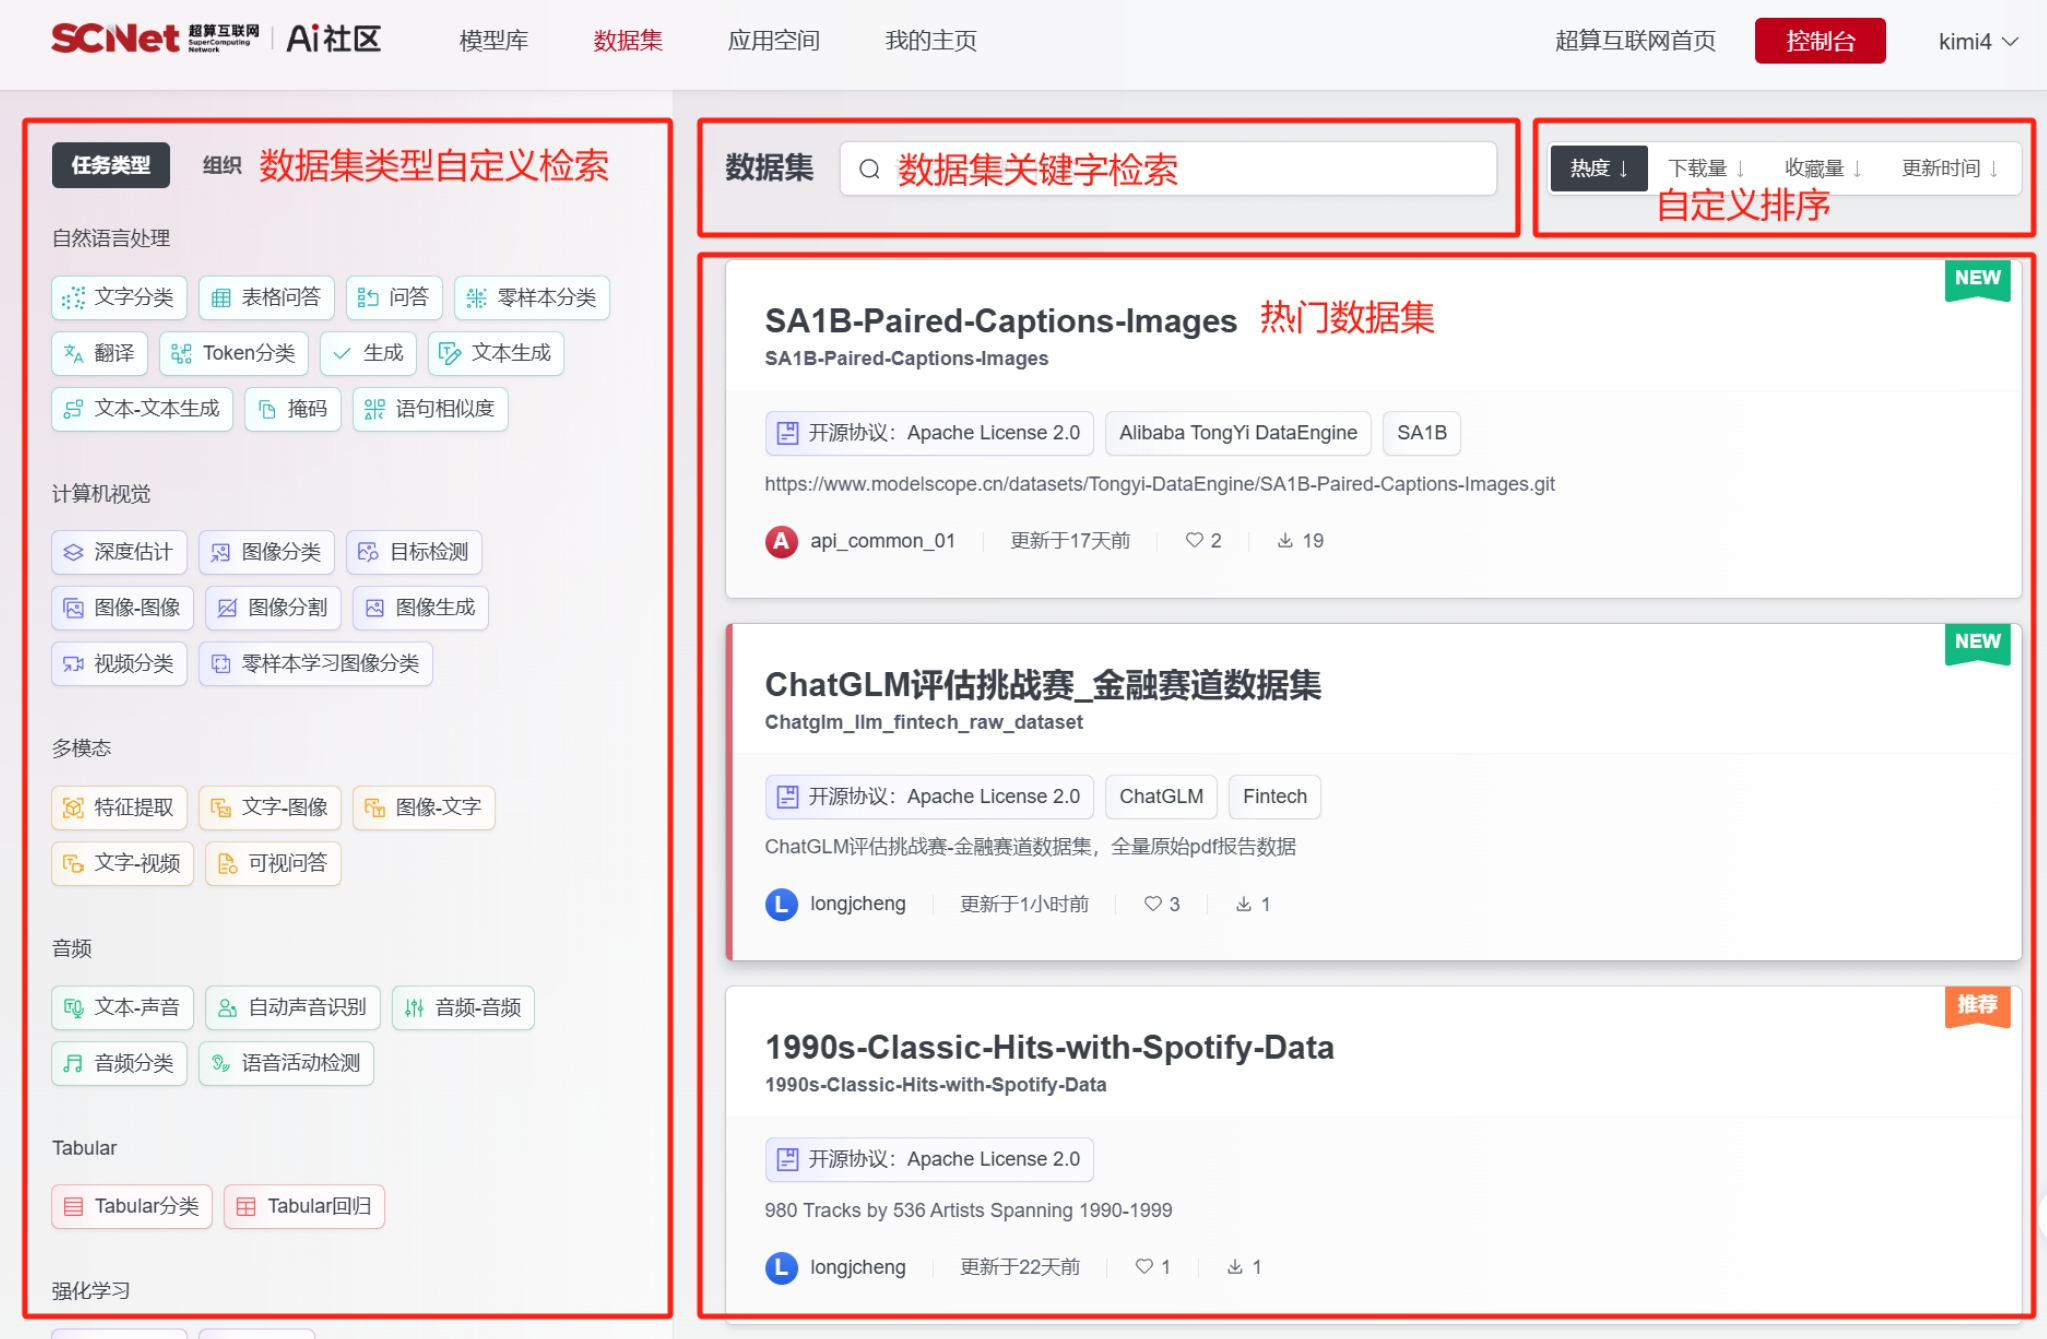Switch to the 组织 tab
Screen dimensions: 2047x1339
[221, 165]
